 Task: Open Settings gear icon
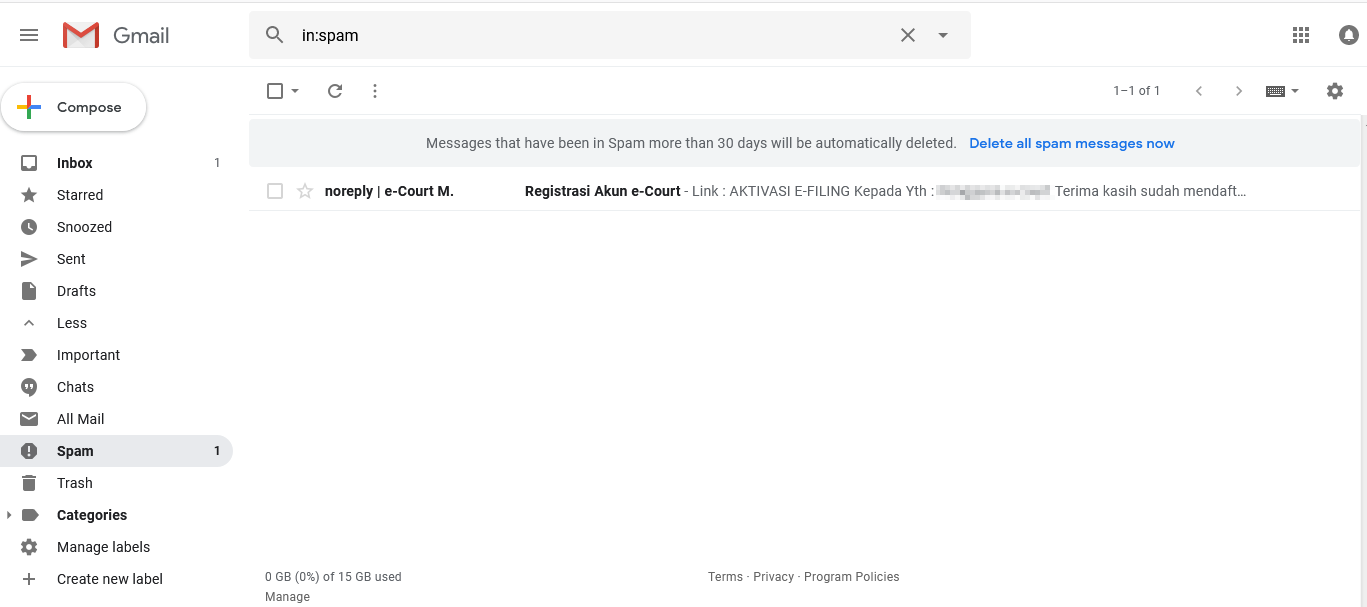[x=1334, y=91]
